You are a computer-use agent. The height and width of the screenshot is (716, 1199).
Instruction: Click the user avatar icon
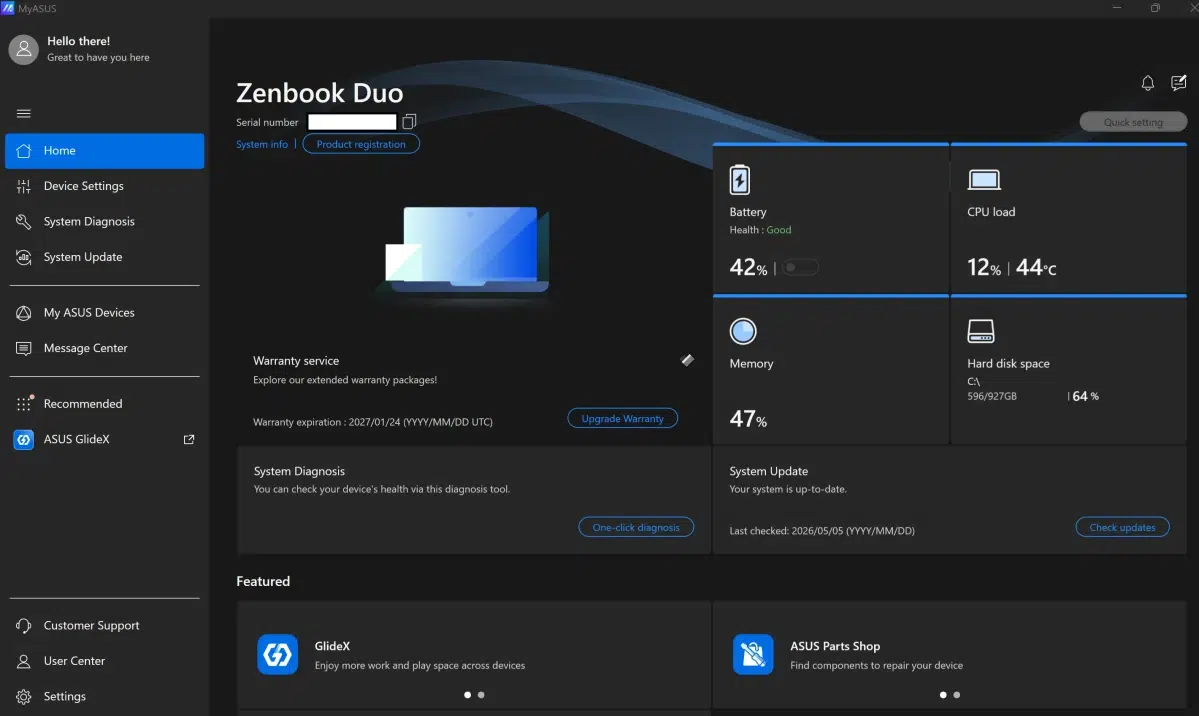point(24,50)
